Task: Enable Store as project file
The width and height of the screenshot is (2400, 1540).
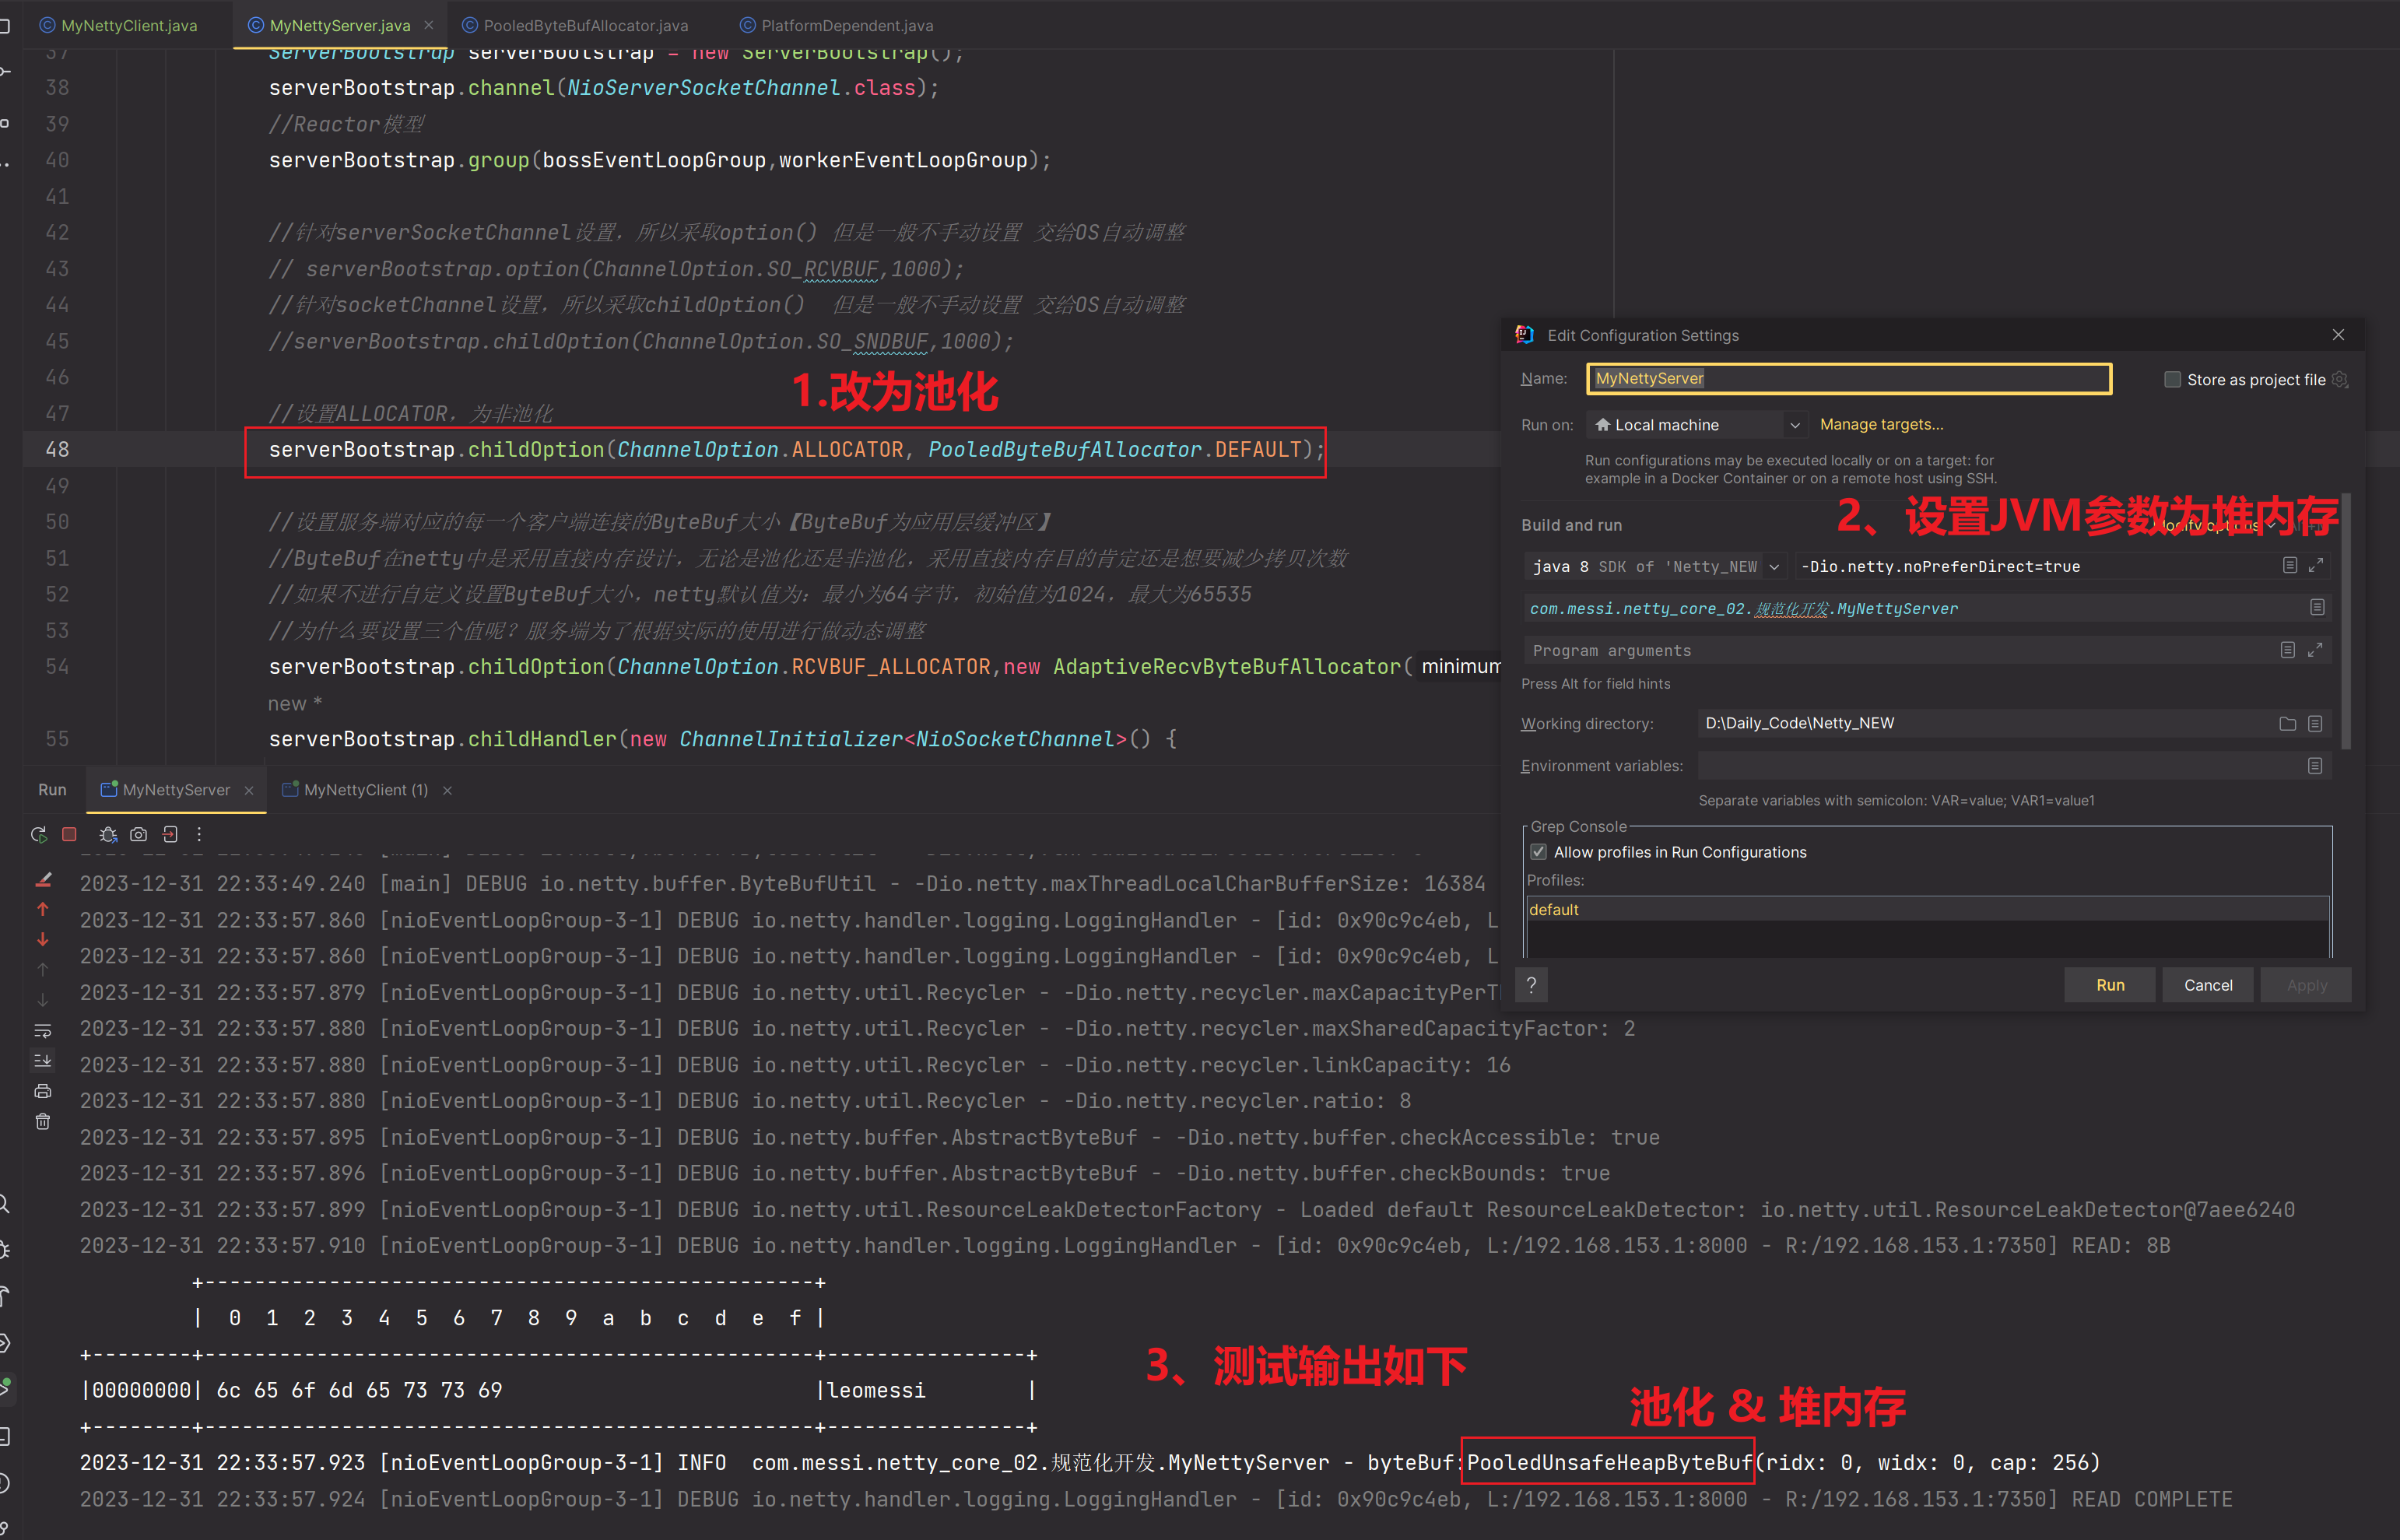Action: click(x=2172, y=380)
